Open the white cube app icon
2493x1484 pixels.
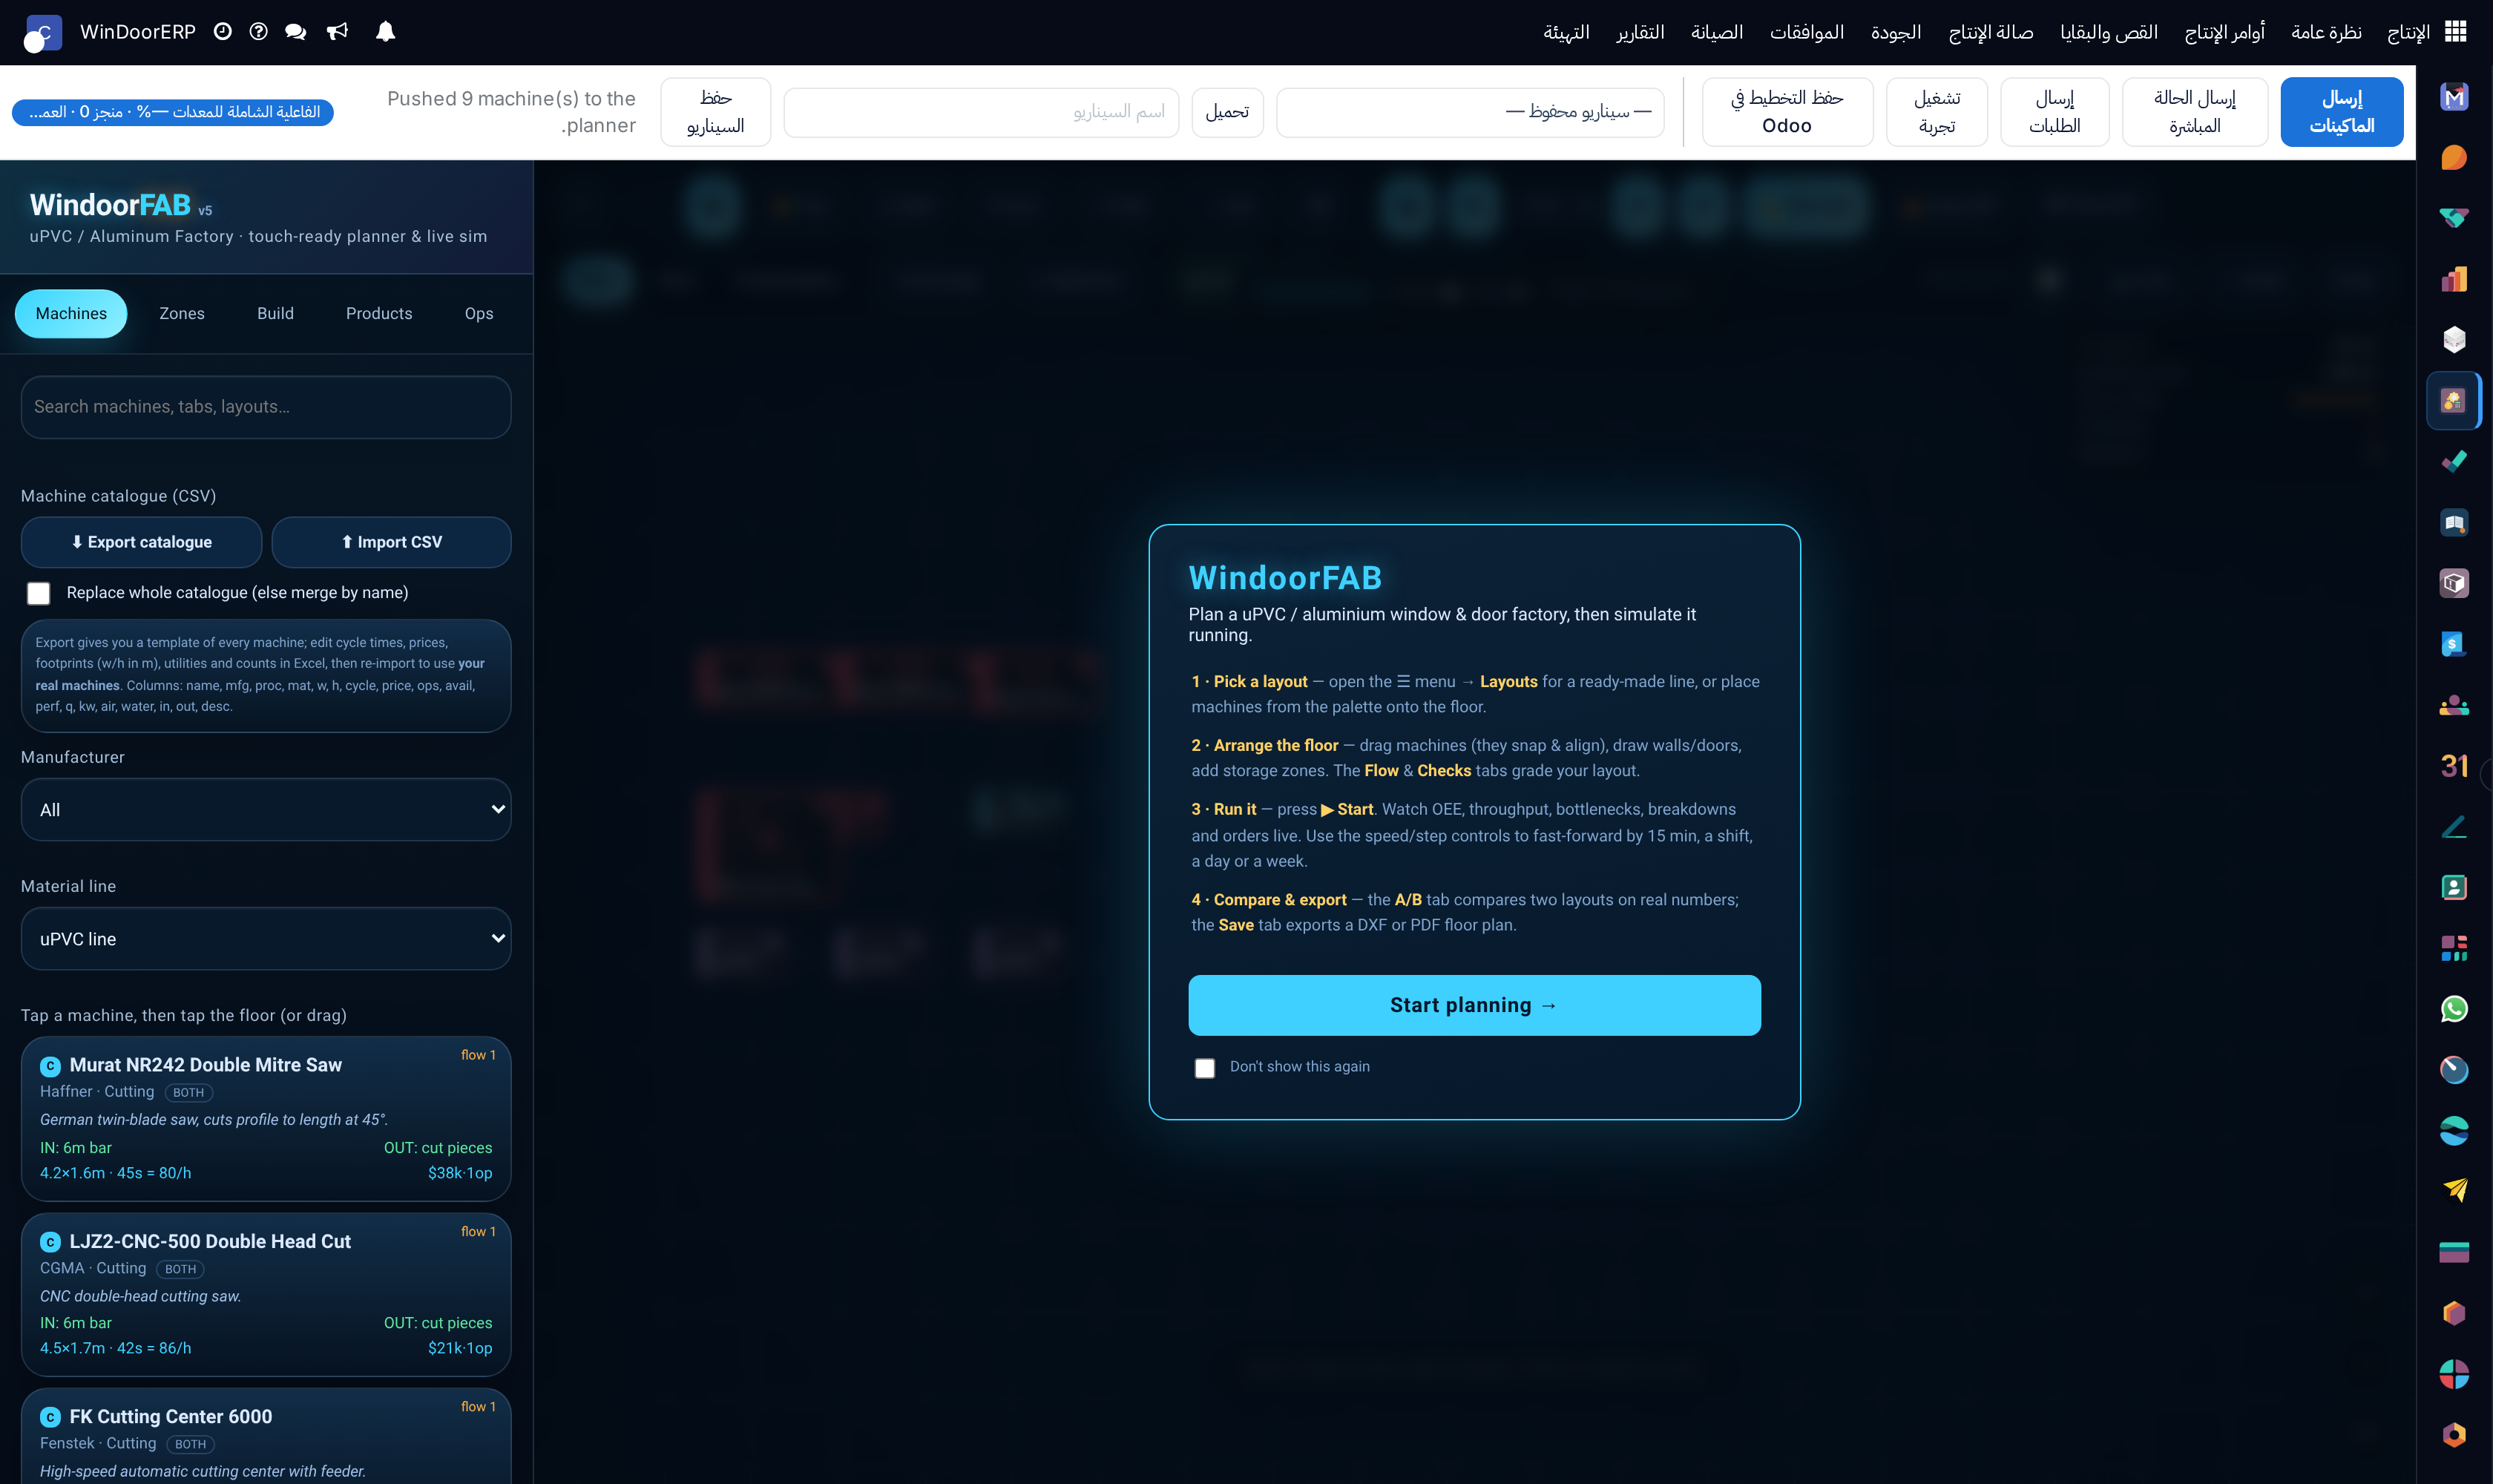[x=2454, y=340]
